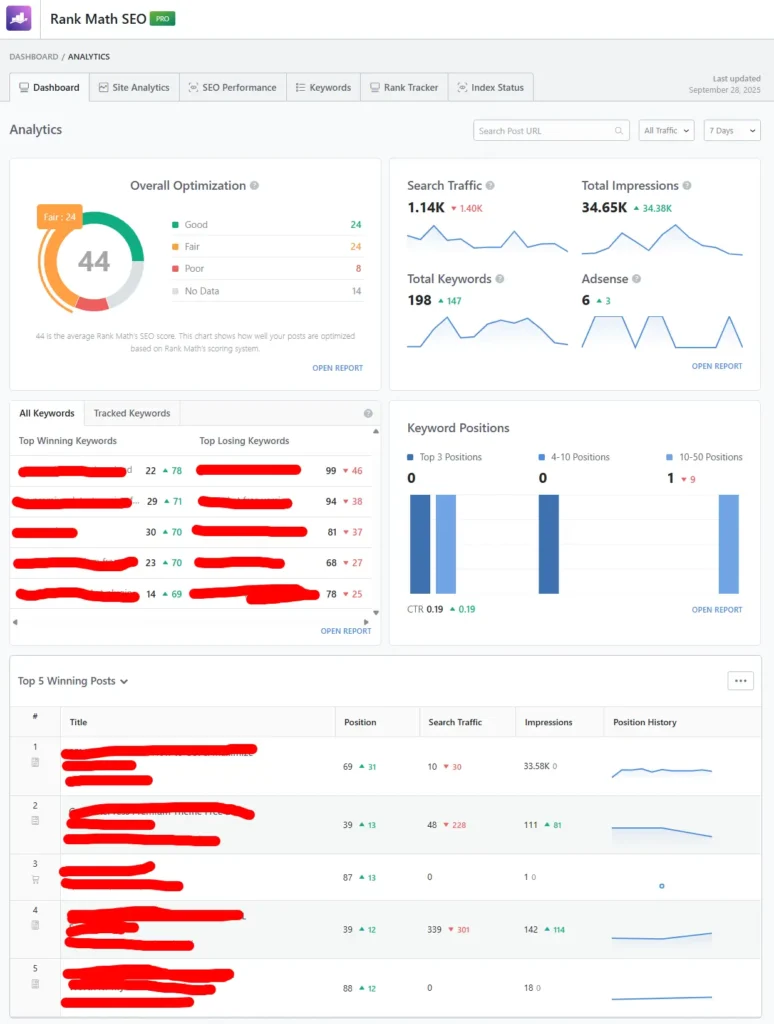Open the three-dots menu for winning posts

coord(740,681)
